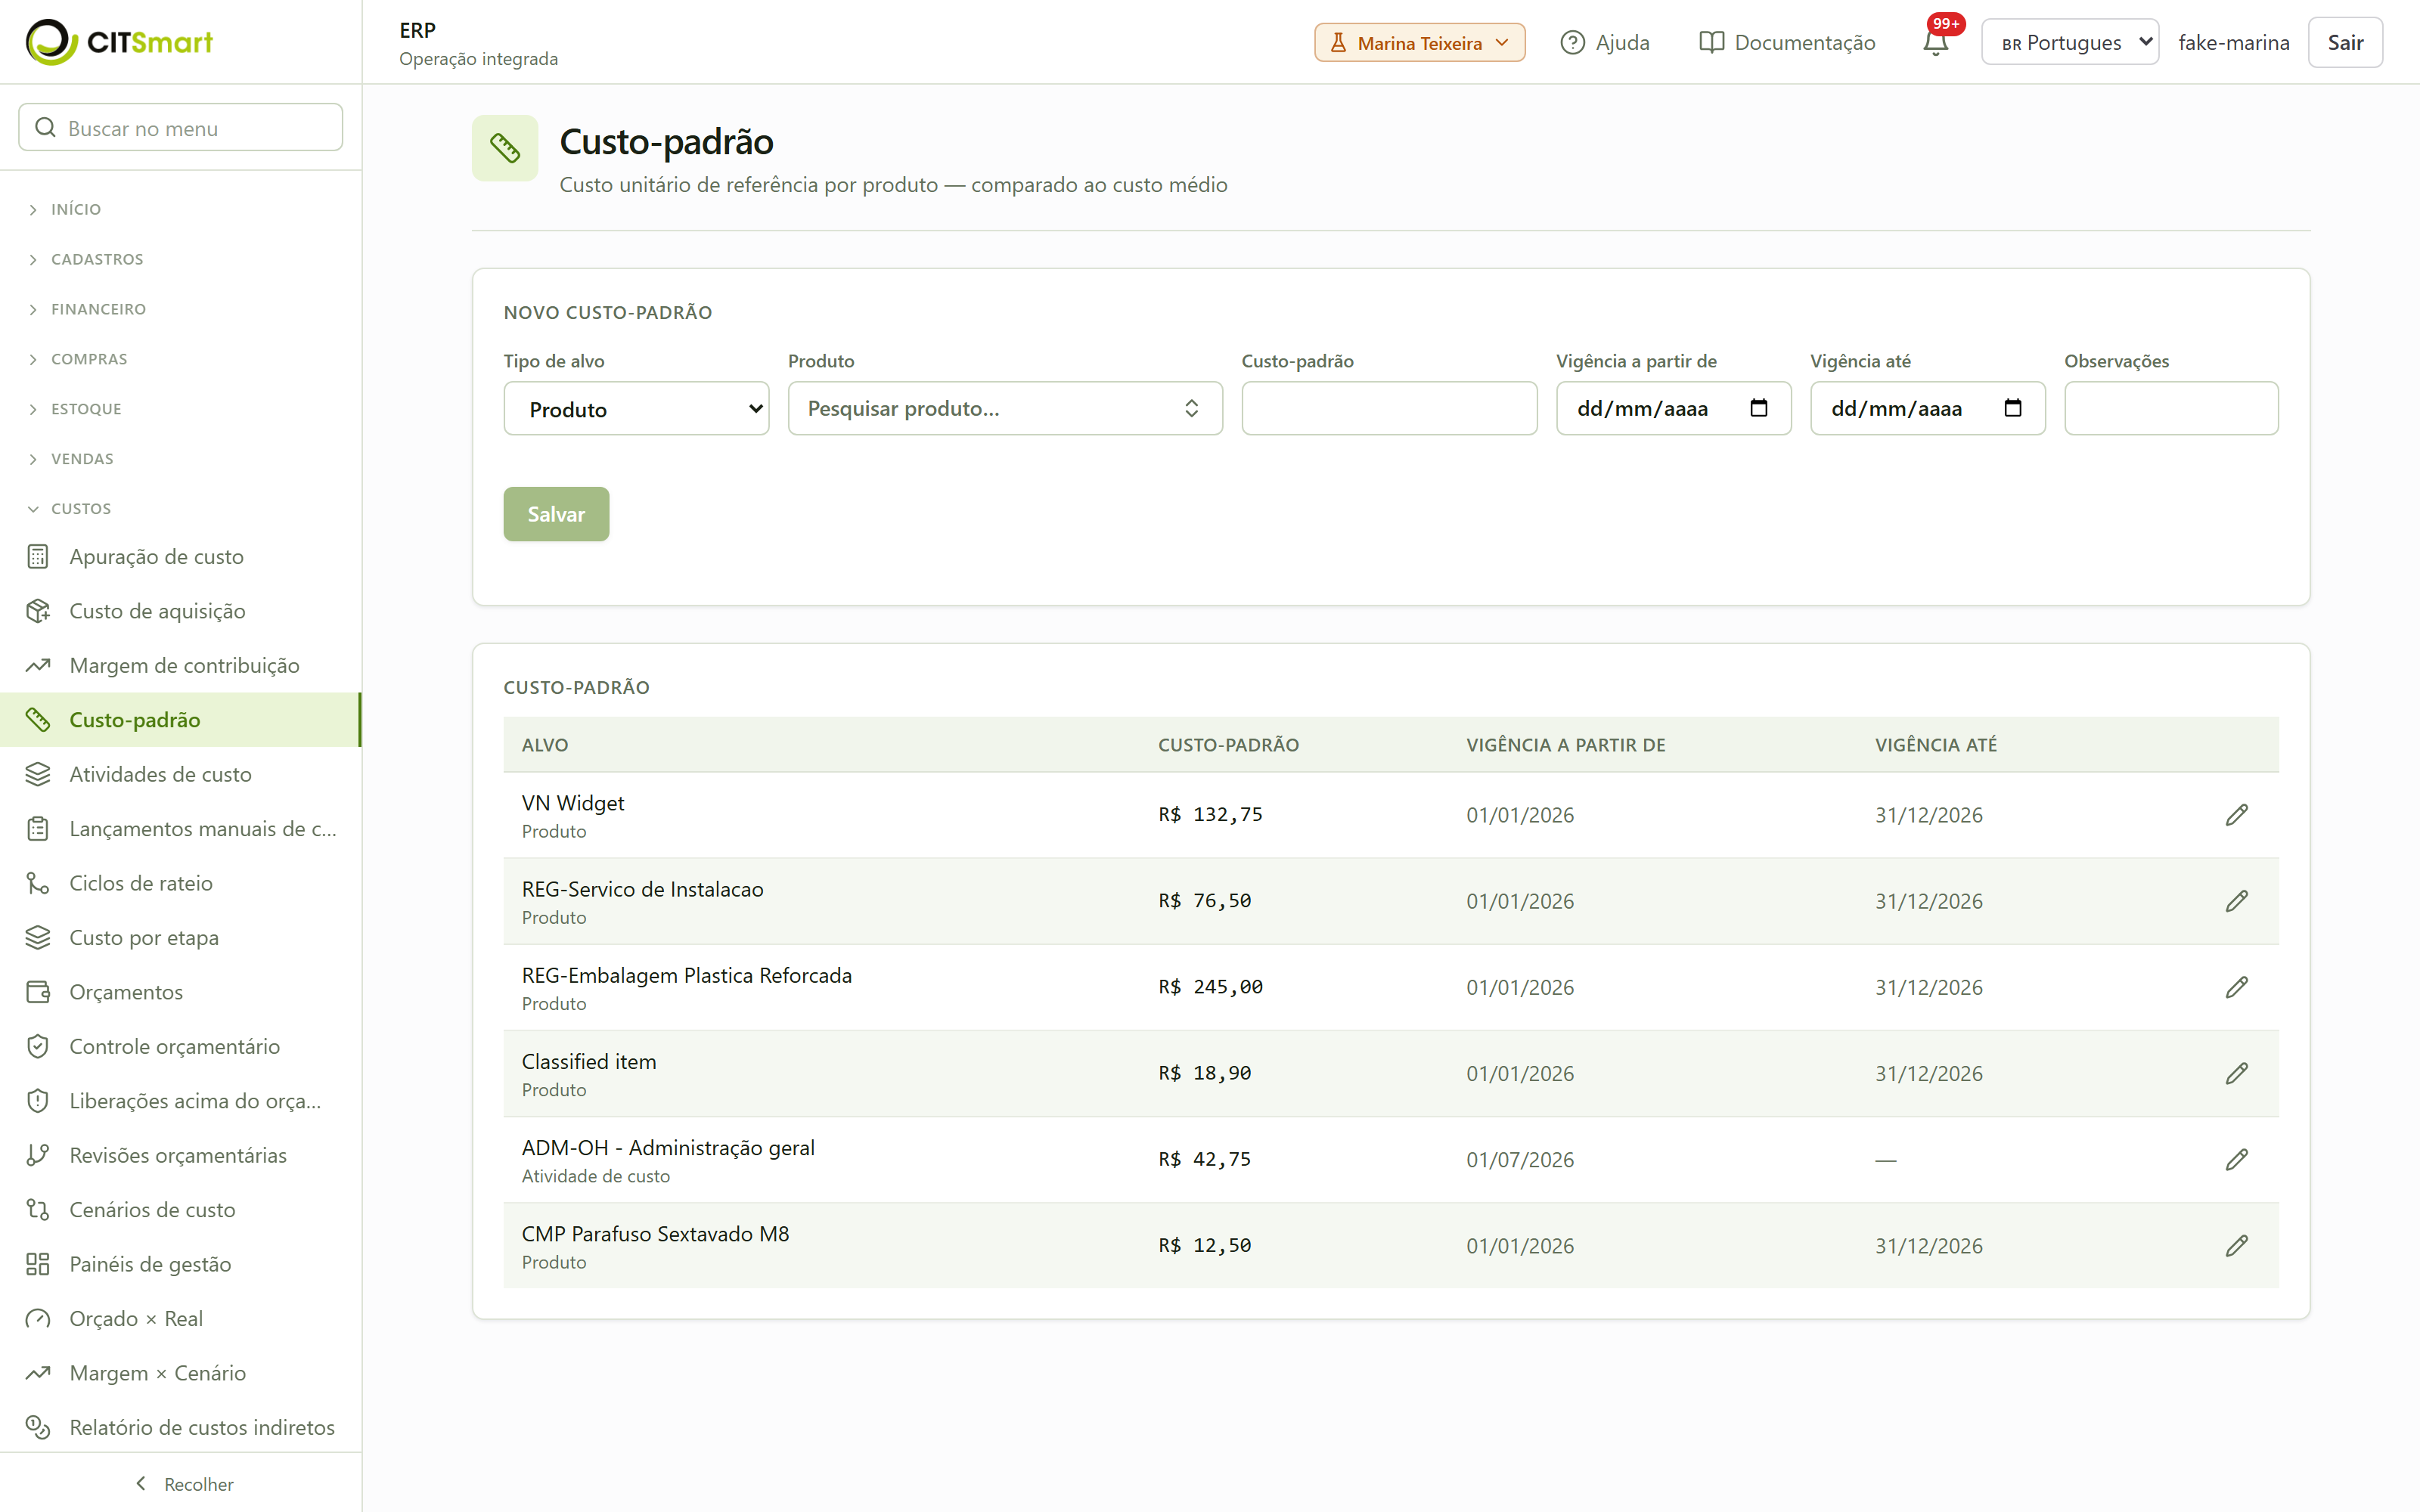2420x1512 pixels.
Task: Open the Documentação link
Action: (1787, 42)
